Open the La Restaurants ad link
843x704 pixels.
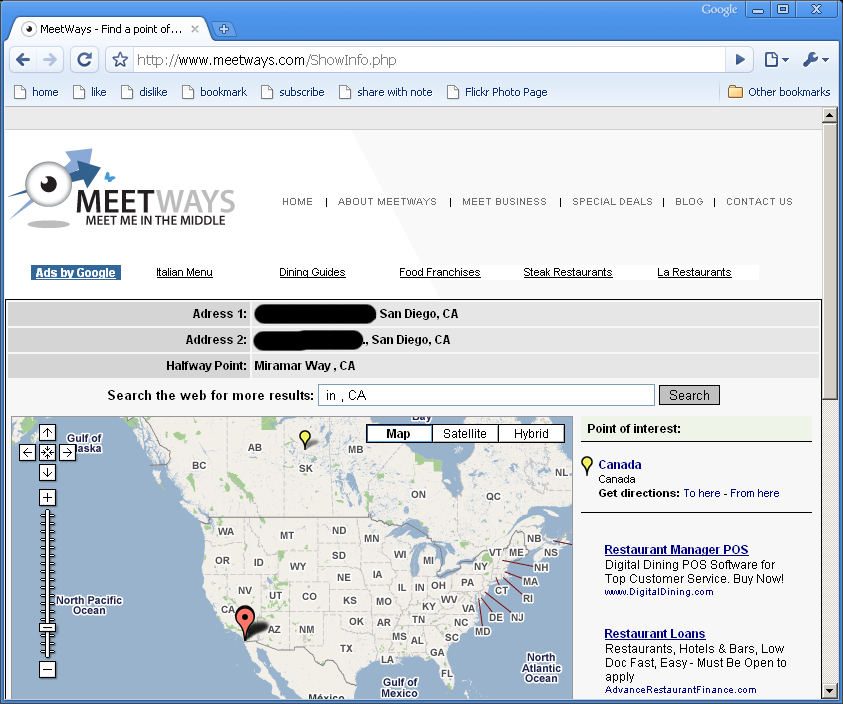click(694, 272)
